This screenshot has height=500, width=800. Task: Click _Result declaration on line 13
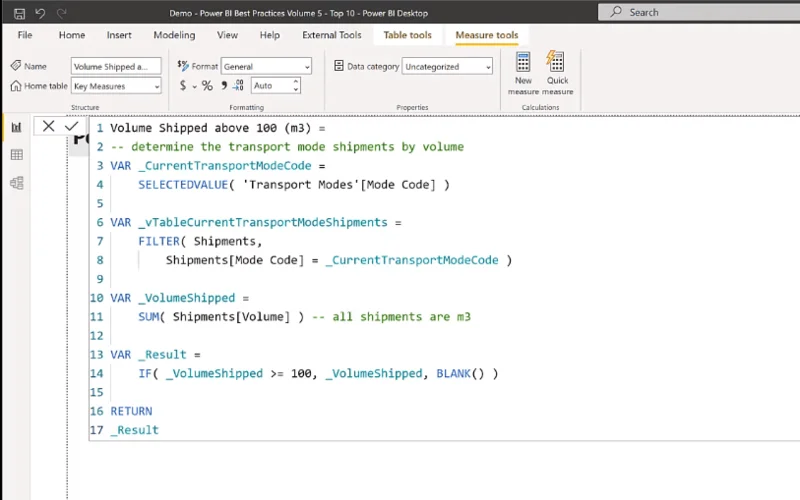[x=162, y=354]
